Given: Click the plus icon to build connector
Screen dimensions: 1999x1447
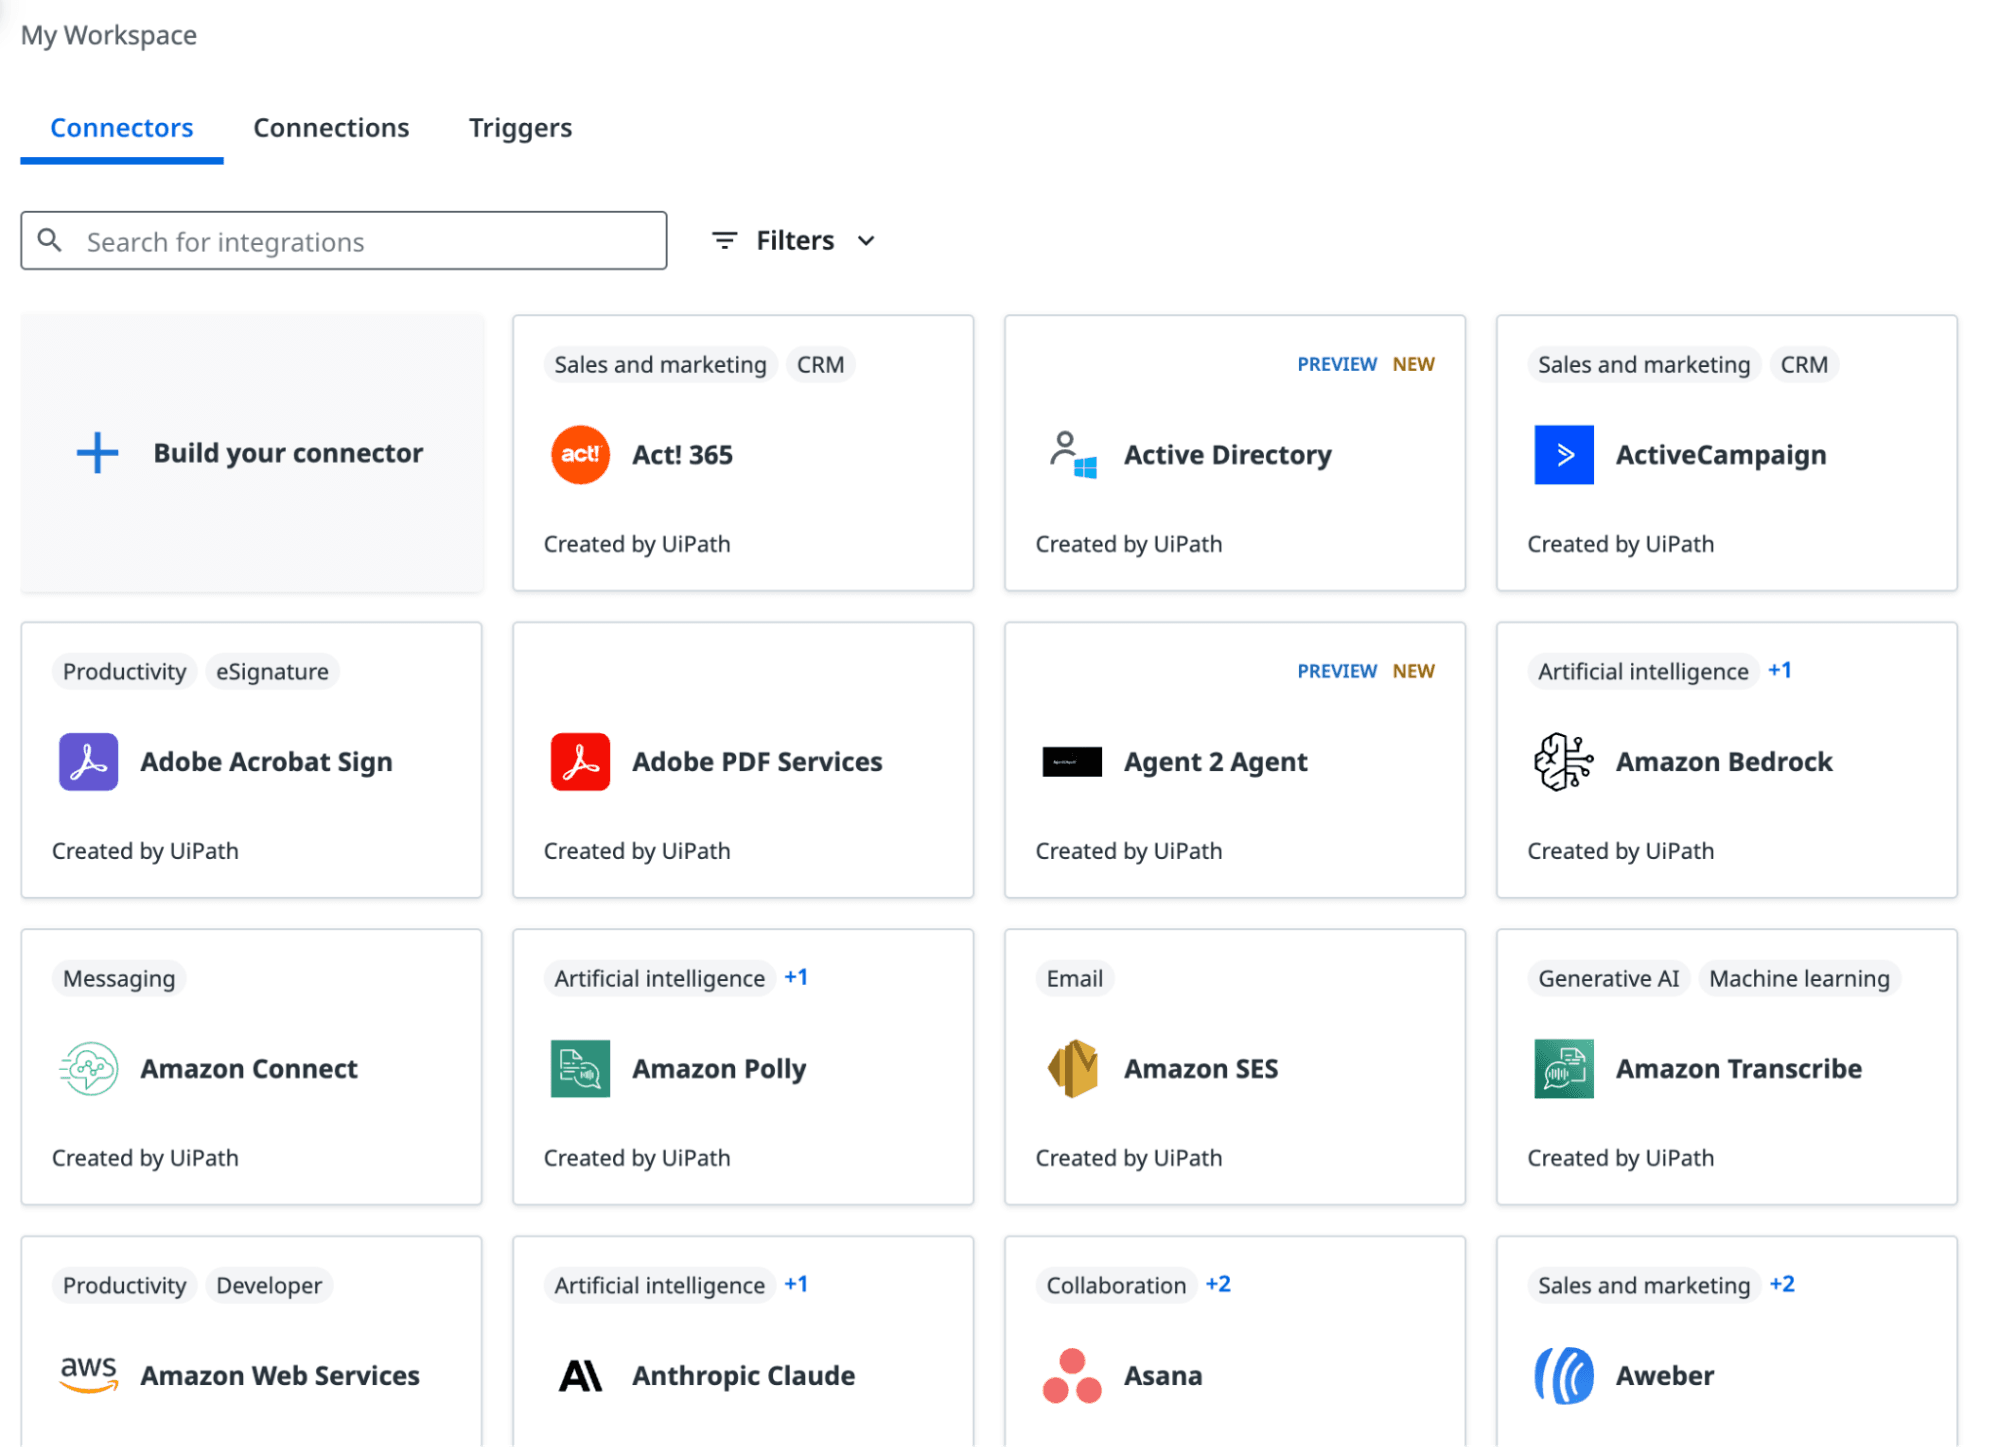Looking at the screenshot, I should [x=97, y=453].
